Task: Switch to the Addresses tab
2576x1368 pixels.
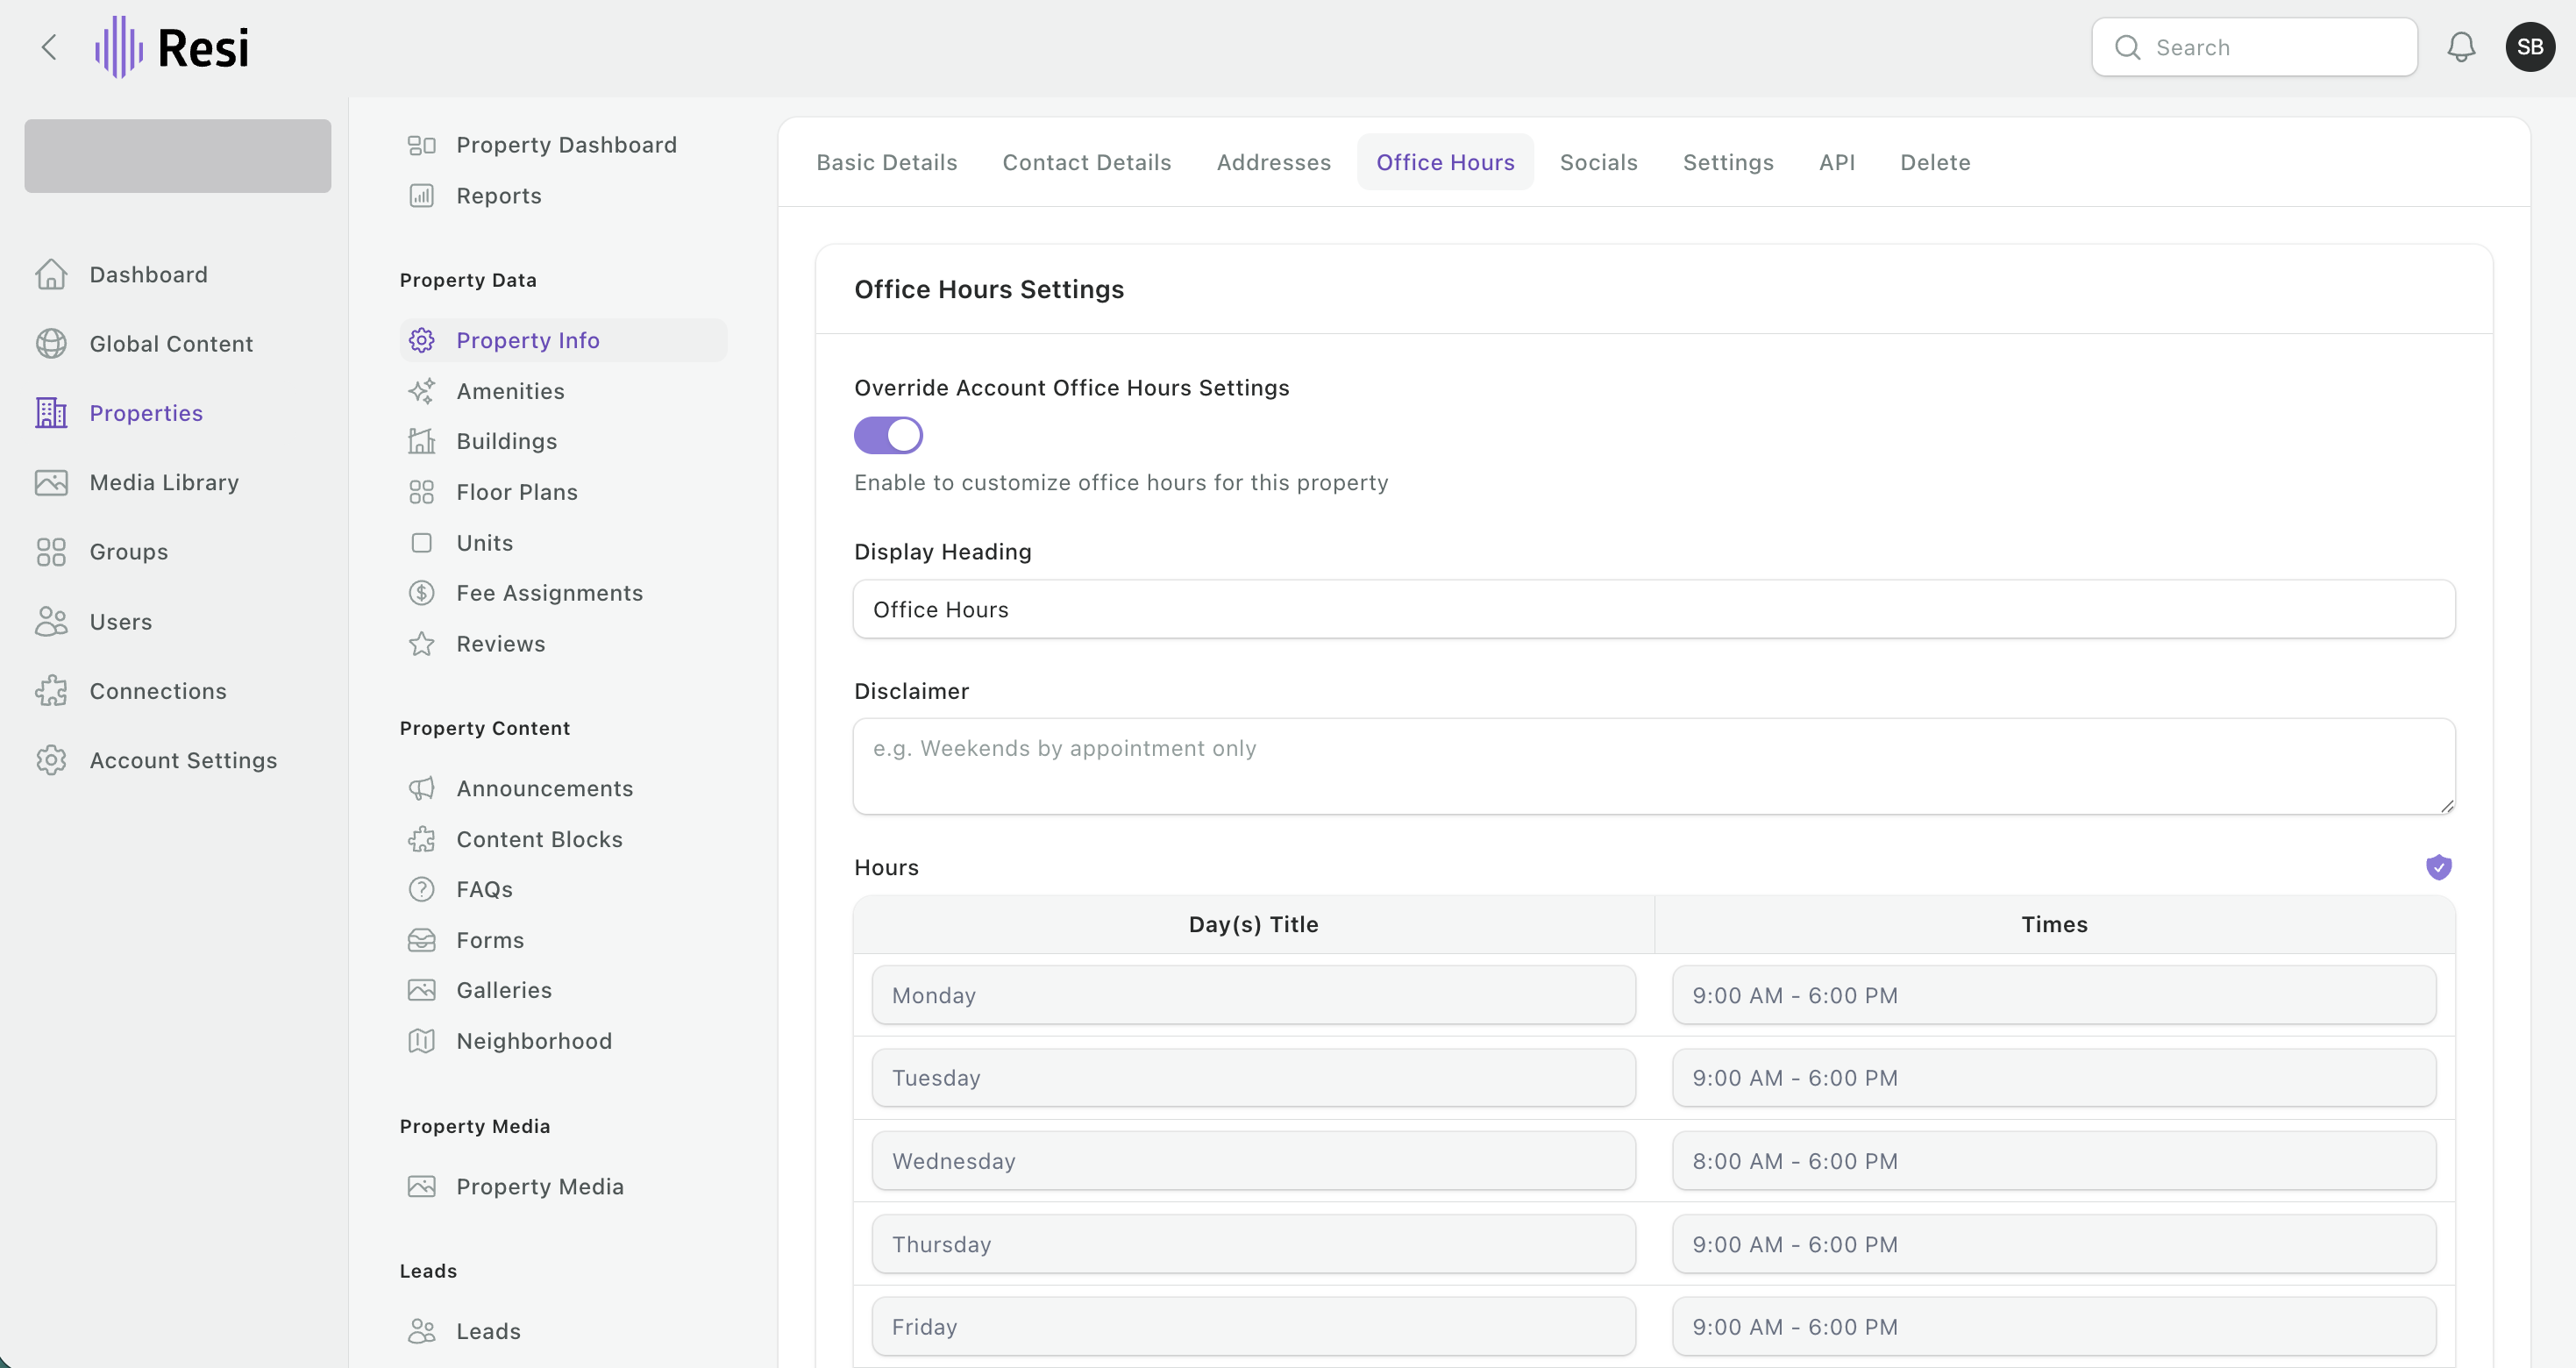Action: (x=1274, y=162)
